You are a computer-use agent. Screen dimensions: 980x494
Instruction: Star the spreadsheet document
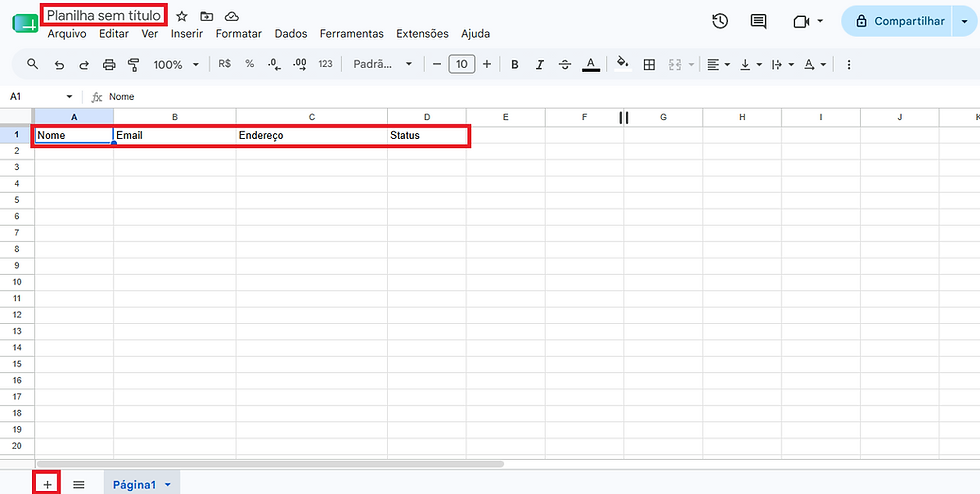click(182, 16)
